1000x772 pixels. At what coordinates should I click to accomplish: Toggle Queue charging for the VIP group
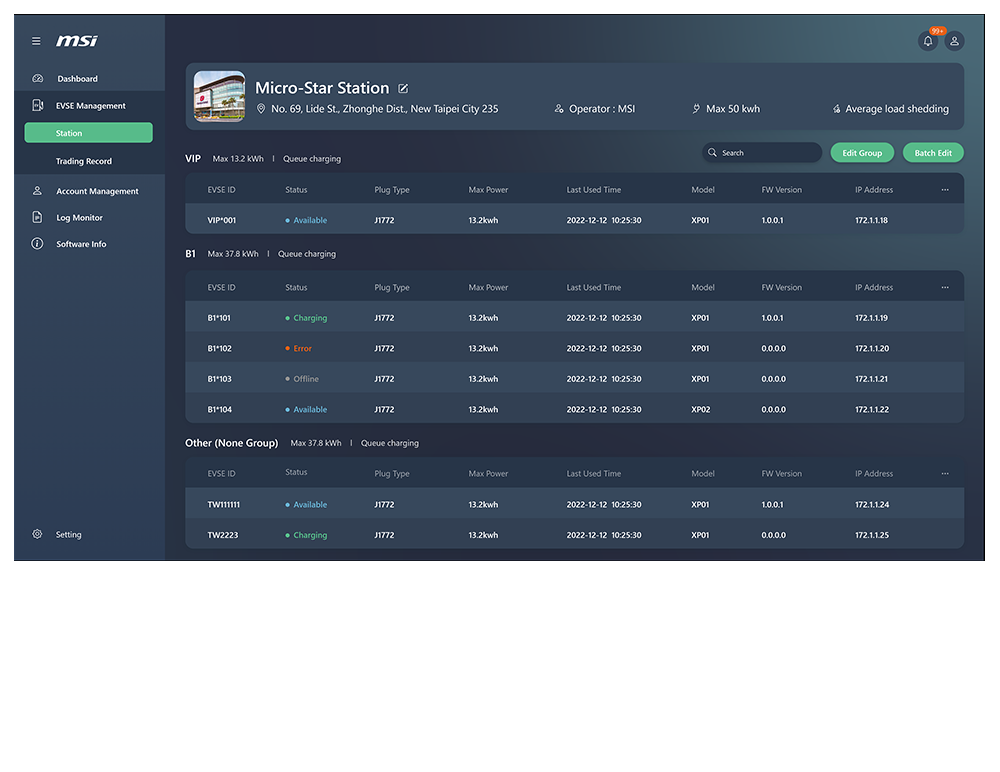pos(312,157)
